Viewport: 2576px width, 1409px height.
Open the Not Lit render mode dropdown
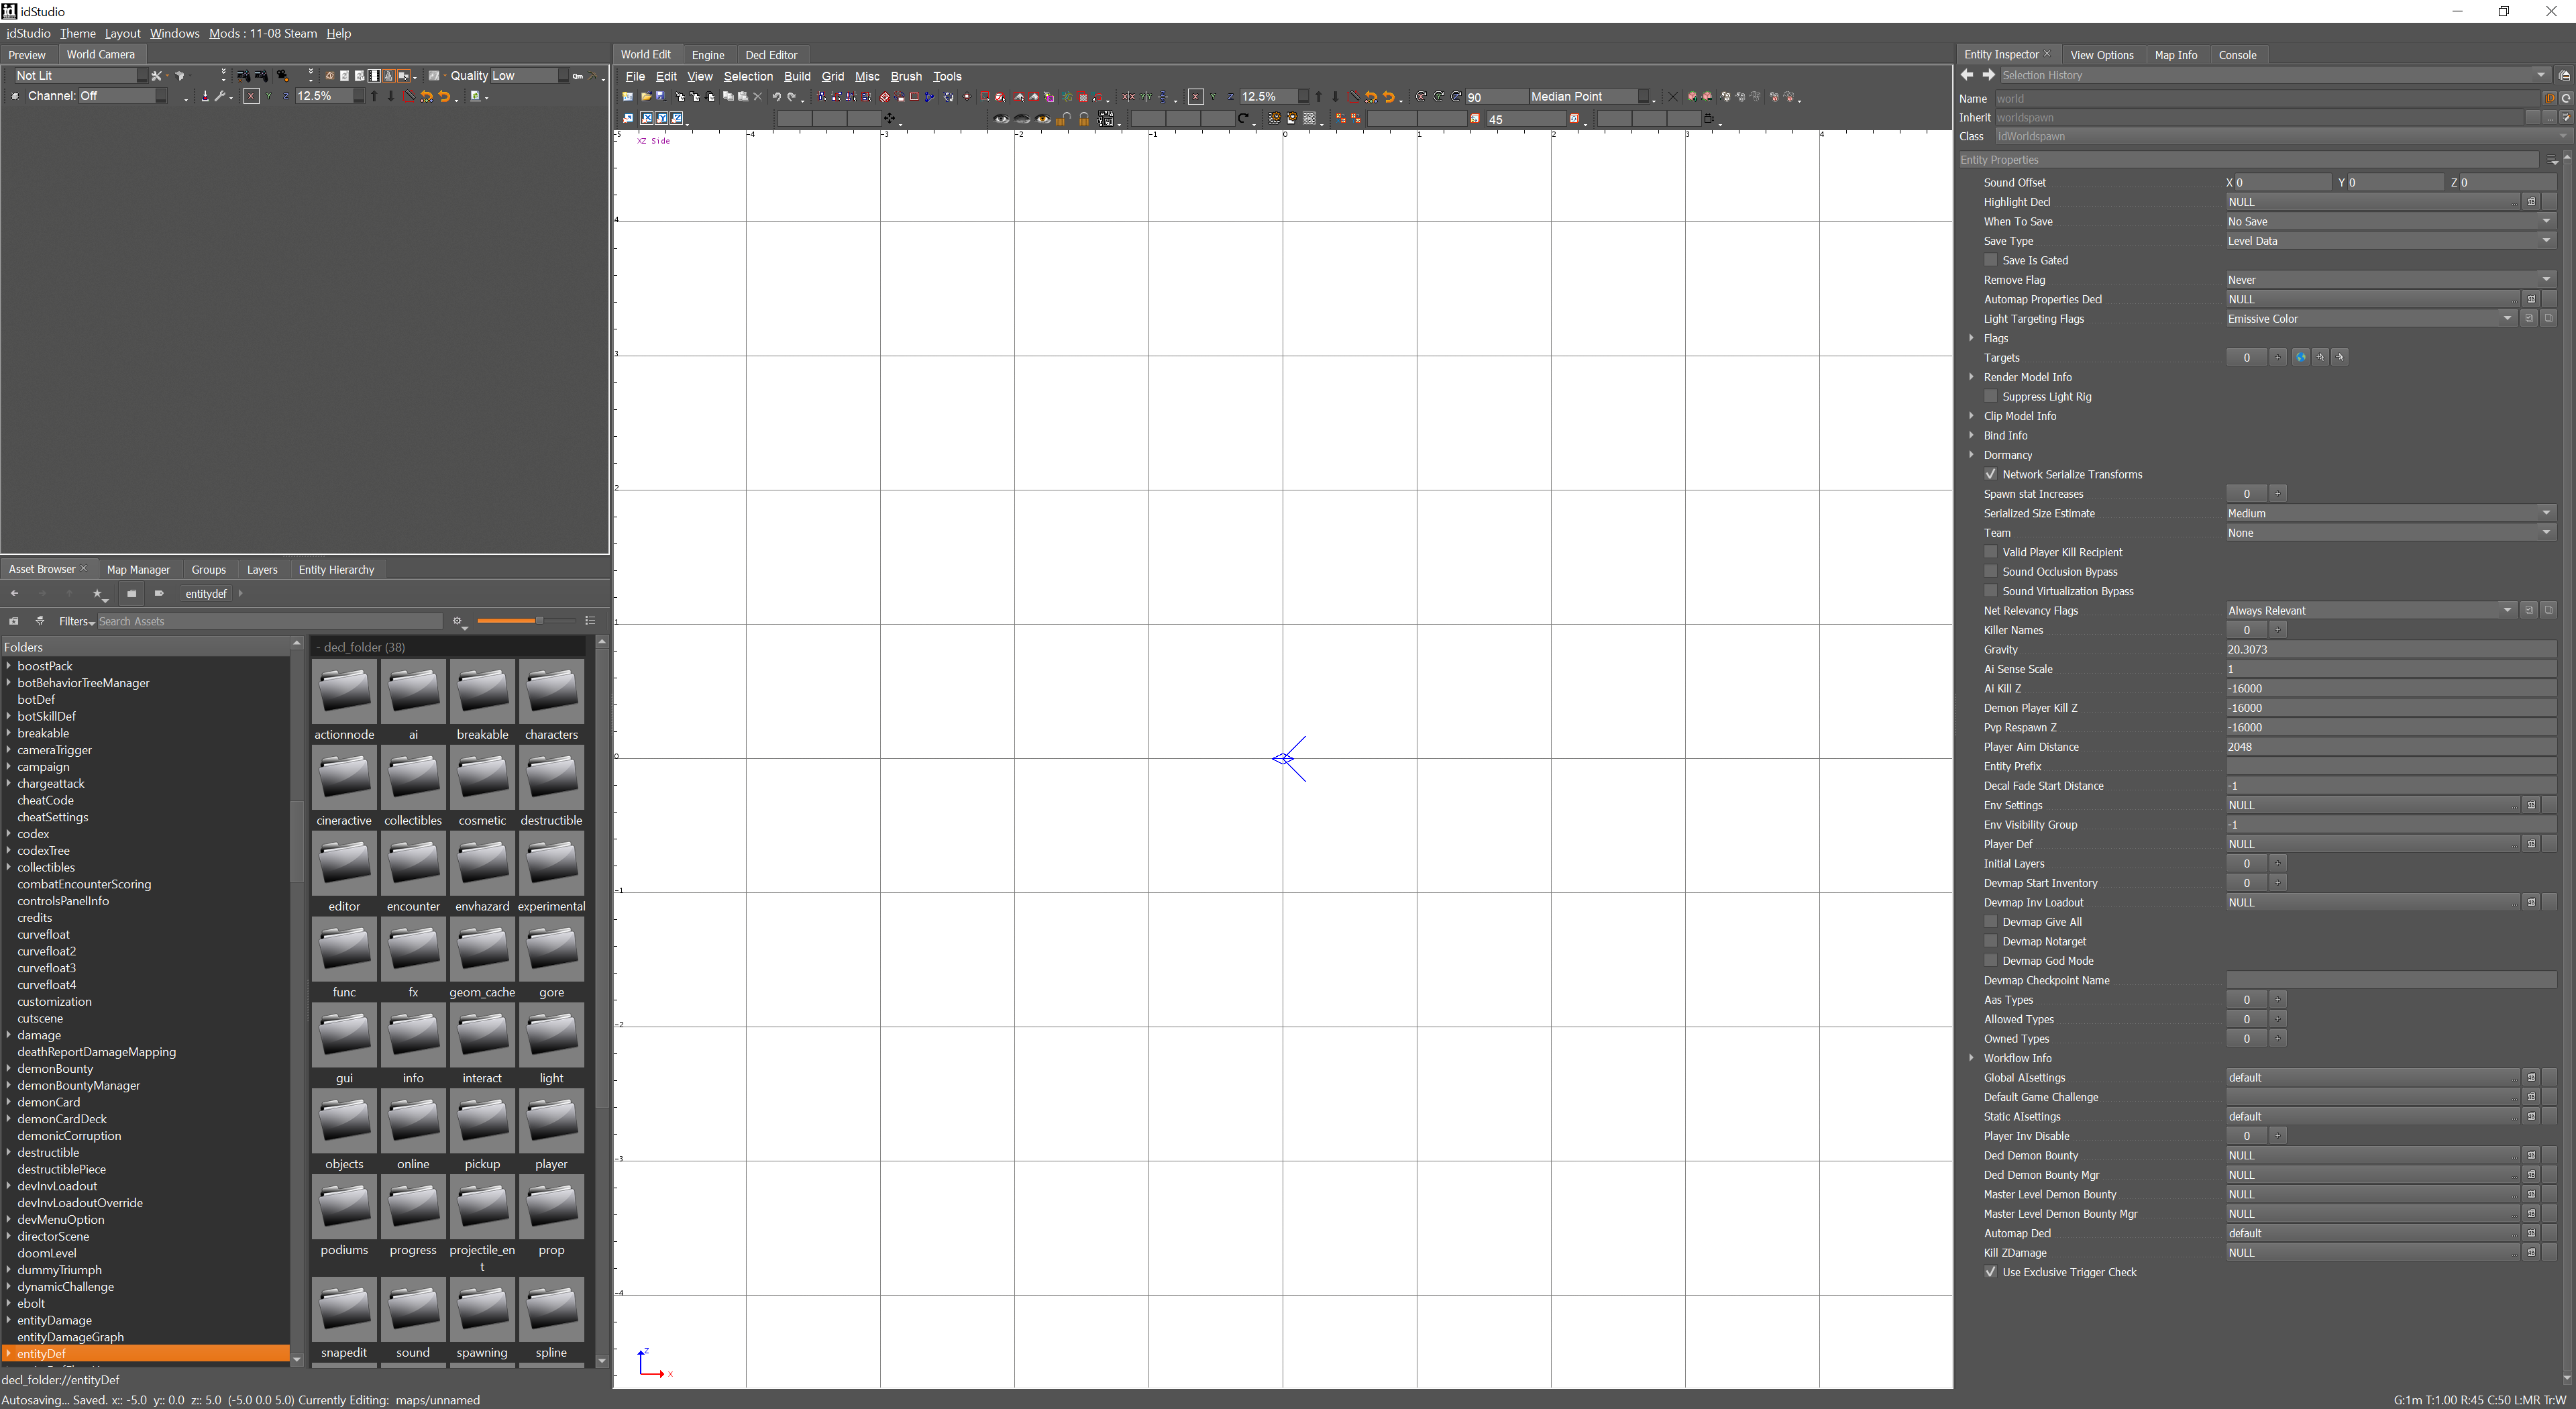[81, 76]
